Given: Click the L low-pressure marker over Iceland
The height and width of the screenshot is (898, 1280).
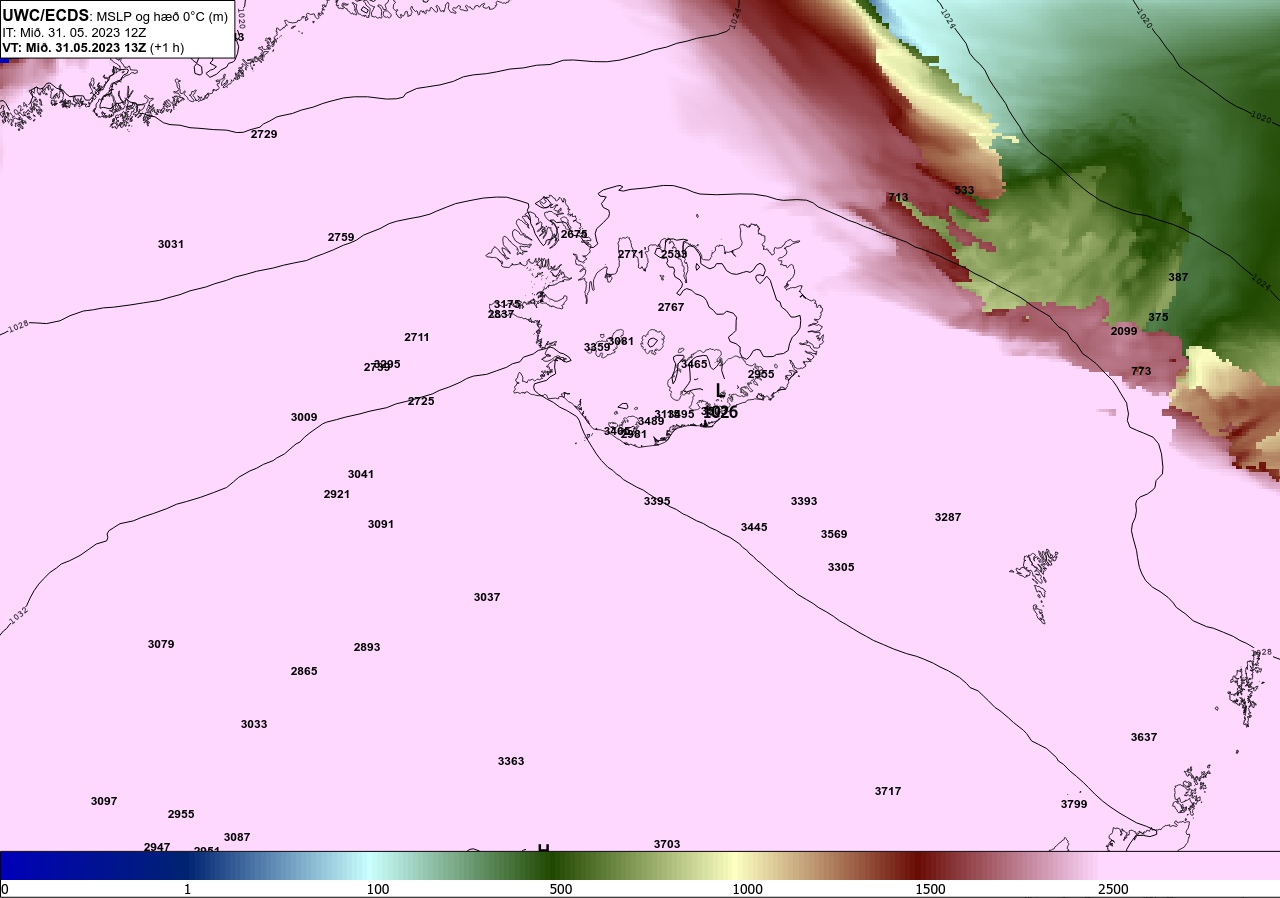Looking at the screenshot, I should tap(719, 391).
